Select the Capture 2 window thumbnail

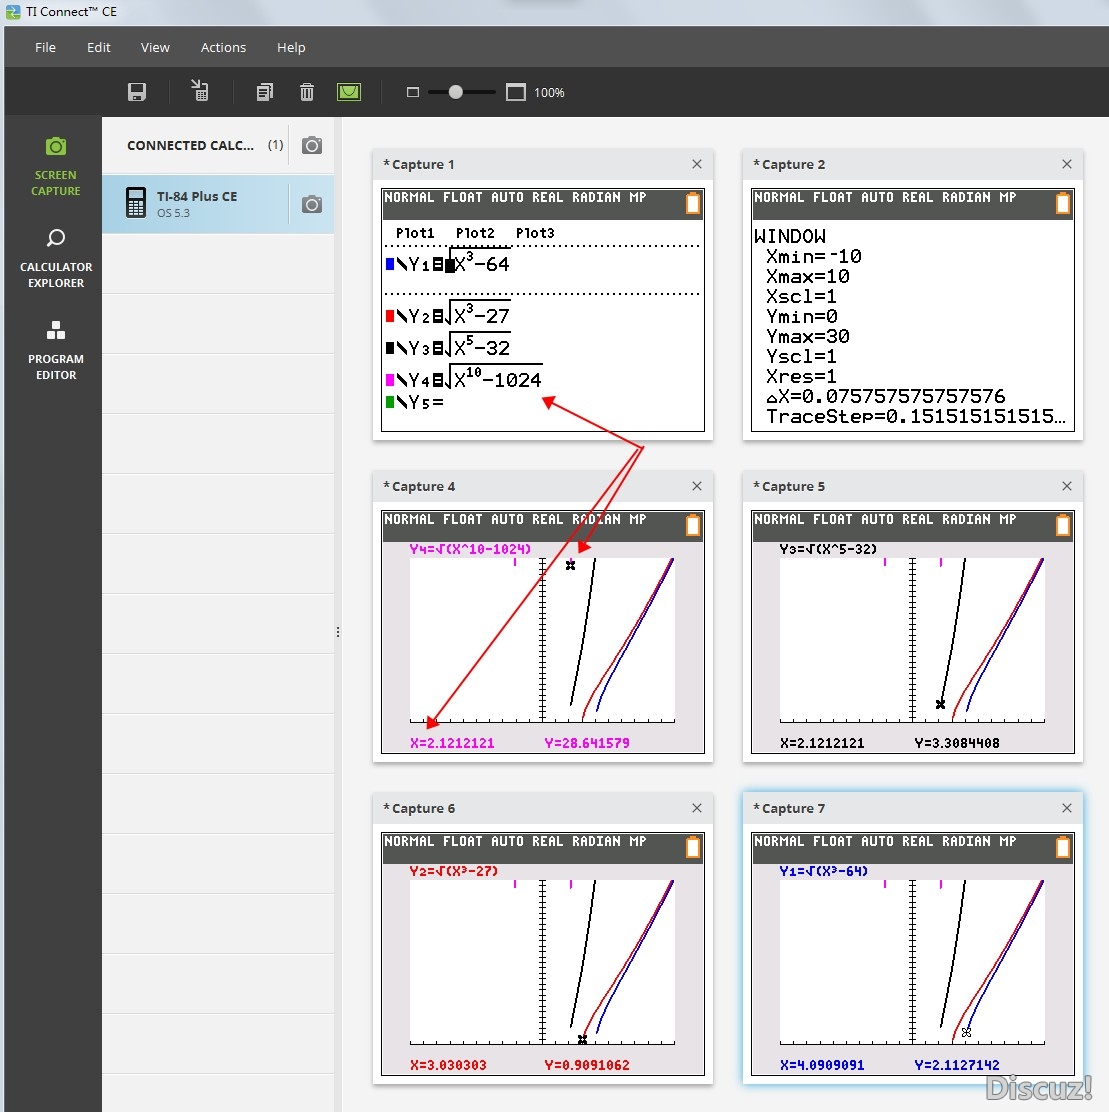pos(913,310)
